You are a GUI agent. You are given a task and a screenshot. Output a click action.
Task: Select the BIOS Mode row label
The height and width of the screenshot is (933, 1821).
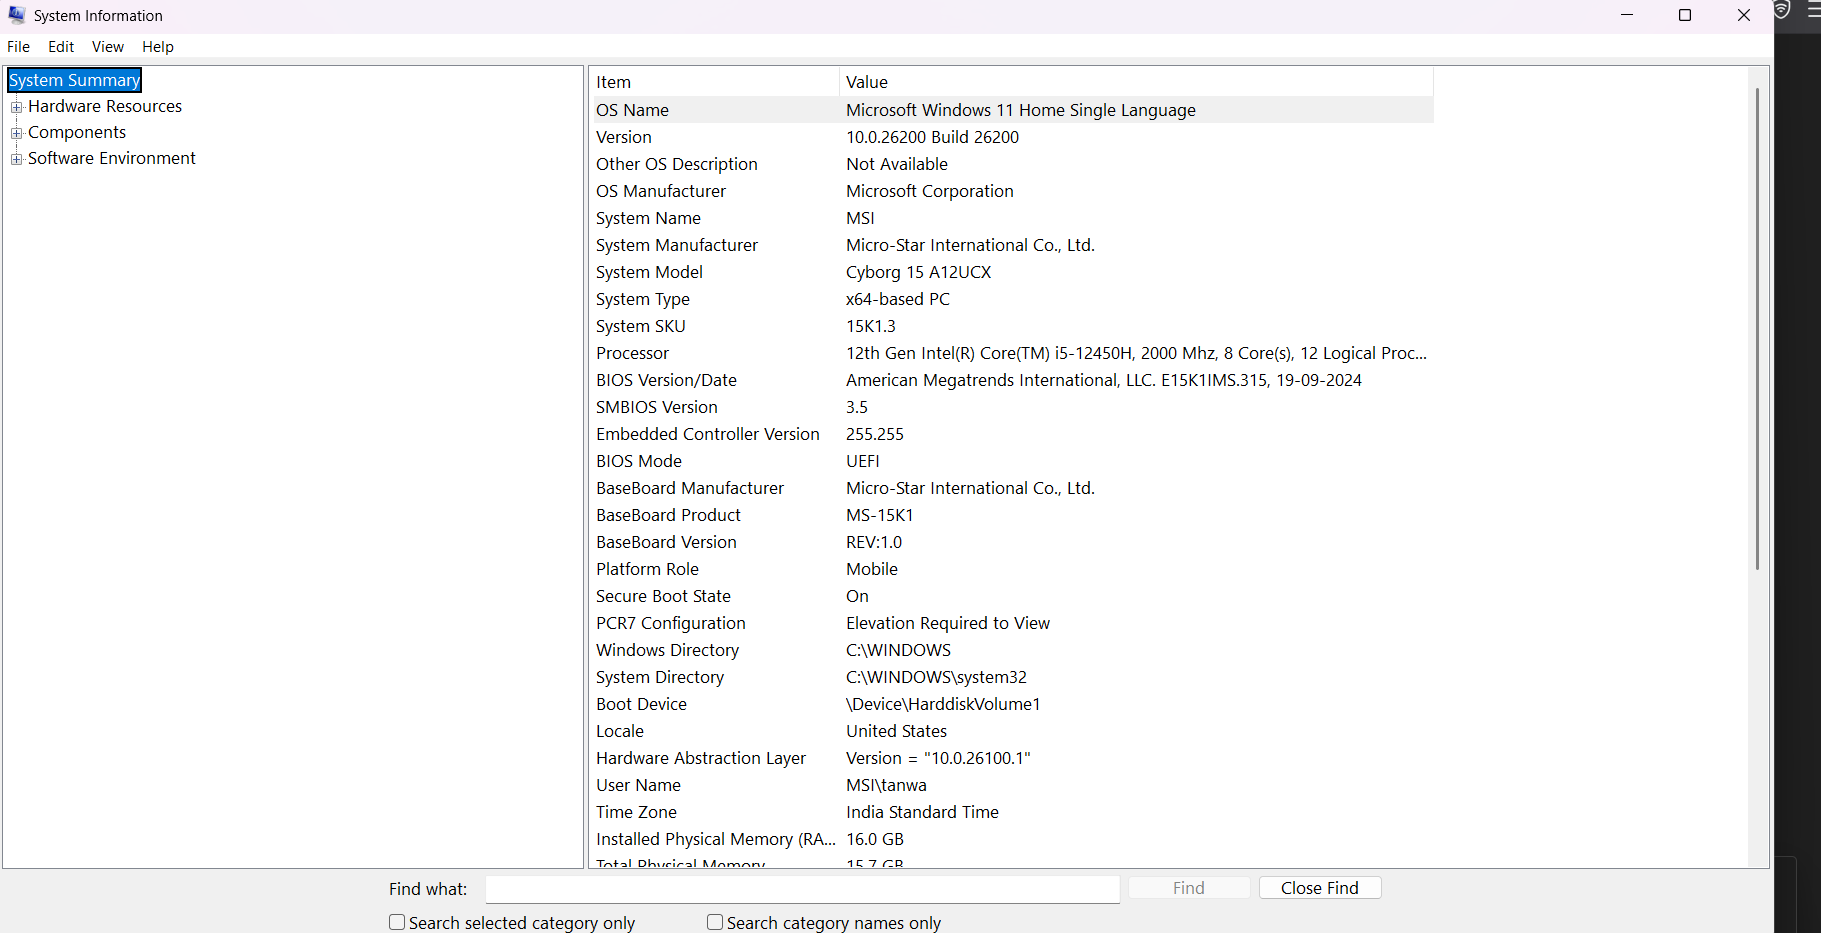click(x=639, y=461)
